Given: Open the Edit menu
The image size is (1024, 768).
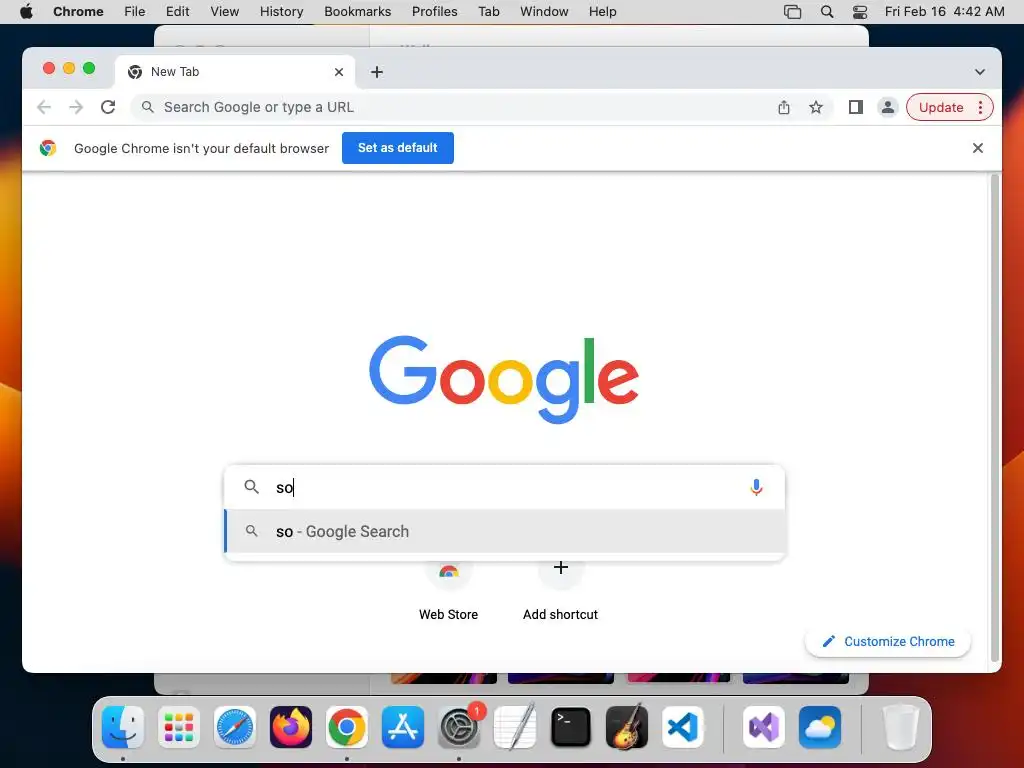Looking at the screenshot, I should point(177,12).
